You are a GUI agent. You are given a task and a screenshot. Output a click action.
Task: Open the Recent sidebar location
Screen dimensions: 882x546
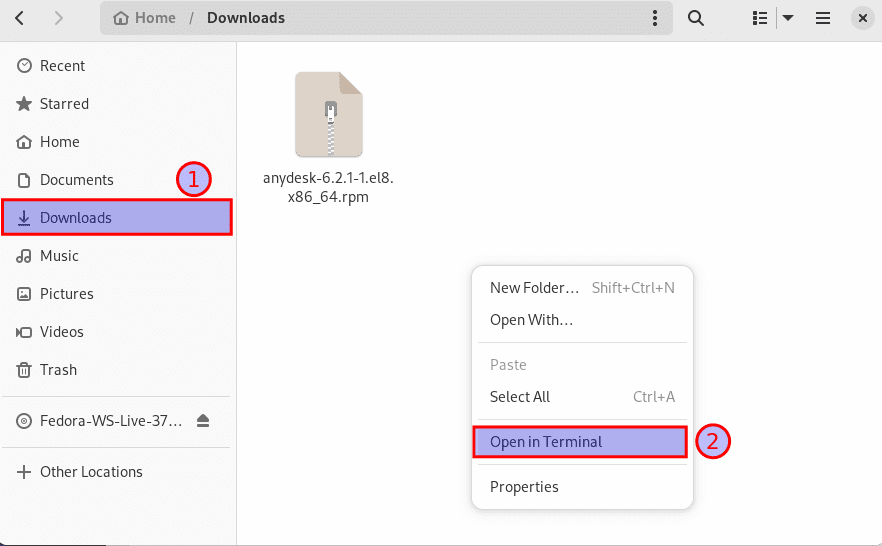pyautogui.click(x=62, y=66)
